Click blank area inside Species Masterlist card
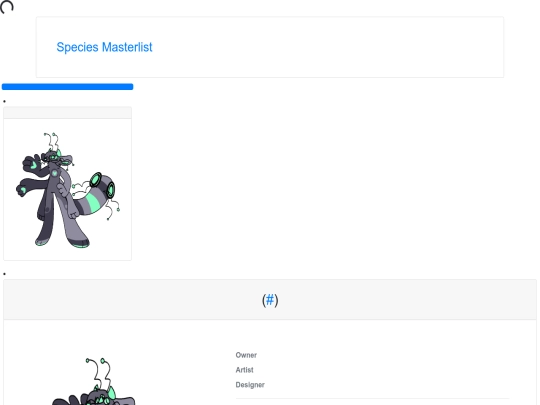The image size is (540, 405). click(327, 47)
